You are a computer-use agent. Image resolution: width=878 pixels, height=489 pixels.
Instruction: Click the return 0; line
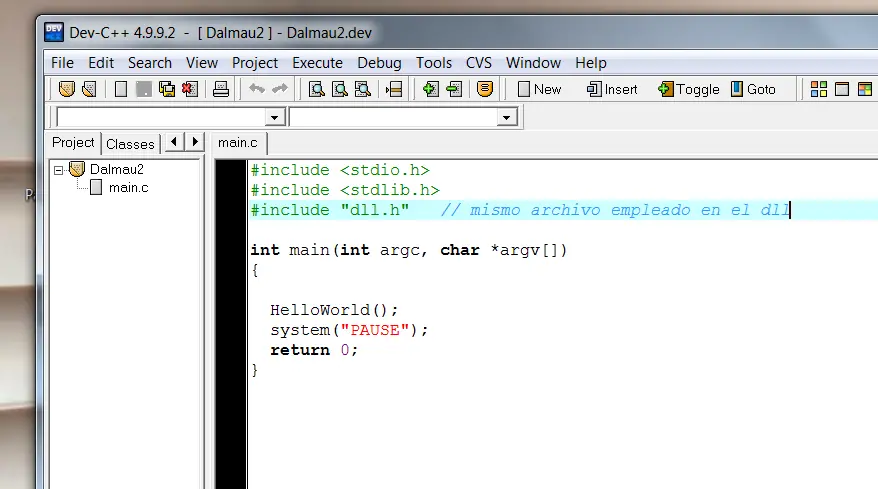click(314, 350)
